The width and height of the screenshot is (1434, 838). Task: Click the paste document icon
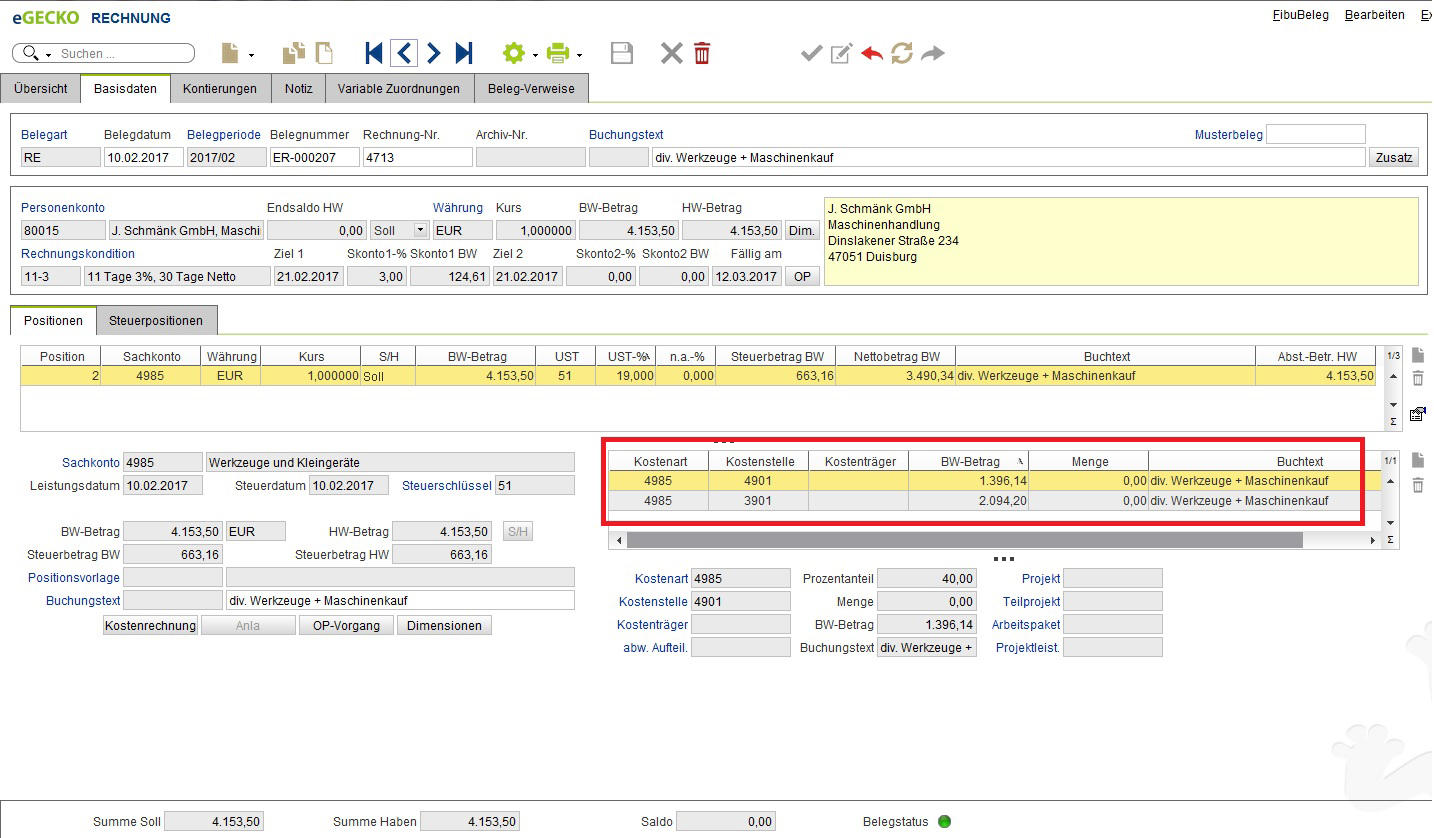pos(324,53)
